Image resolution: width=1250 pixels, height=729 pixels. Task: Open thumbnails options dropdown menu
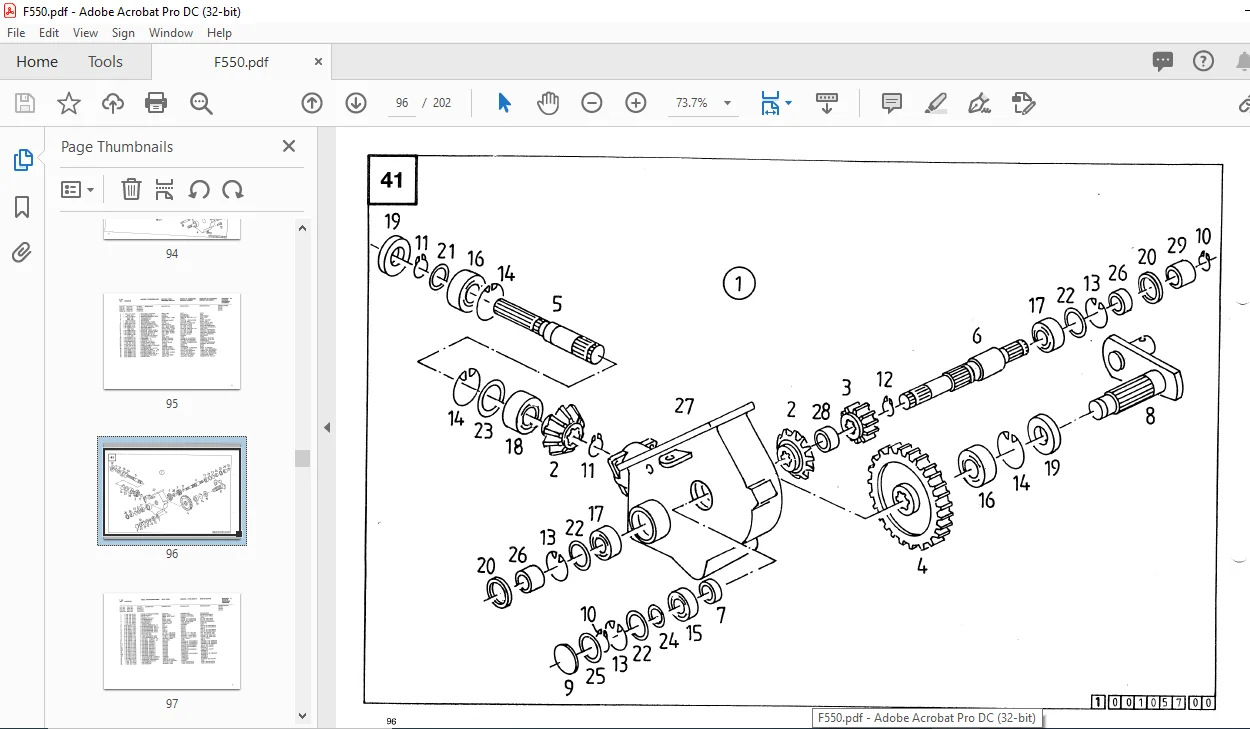coord(78,190)
